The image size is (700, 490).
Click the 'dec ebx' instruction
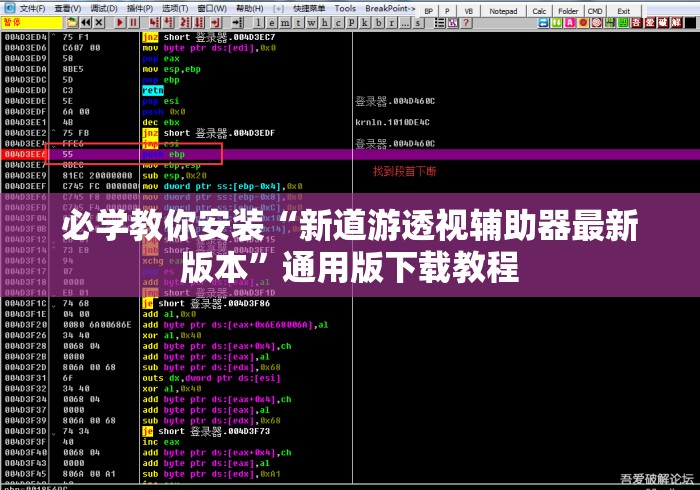pos(161,122)
